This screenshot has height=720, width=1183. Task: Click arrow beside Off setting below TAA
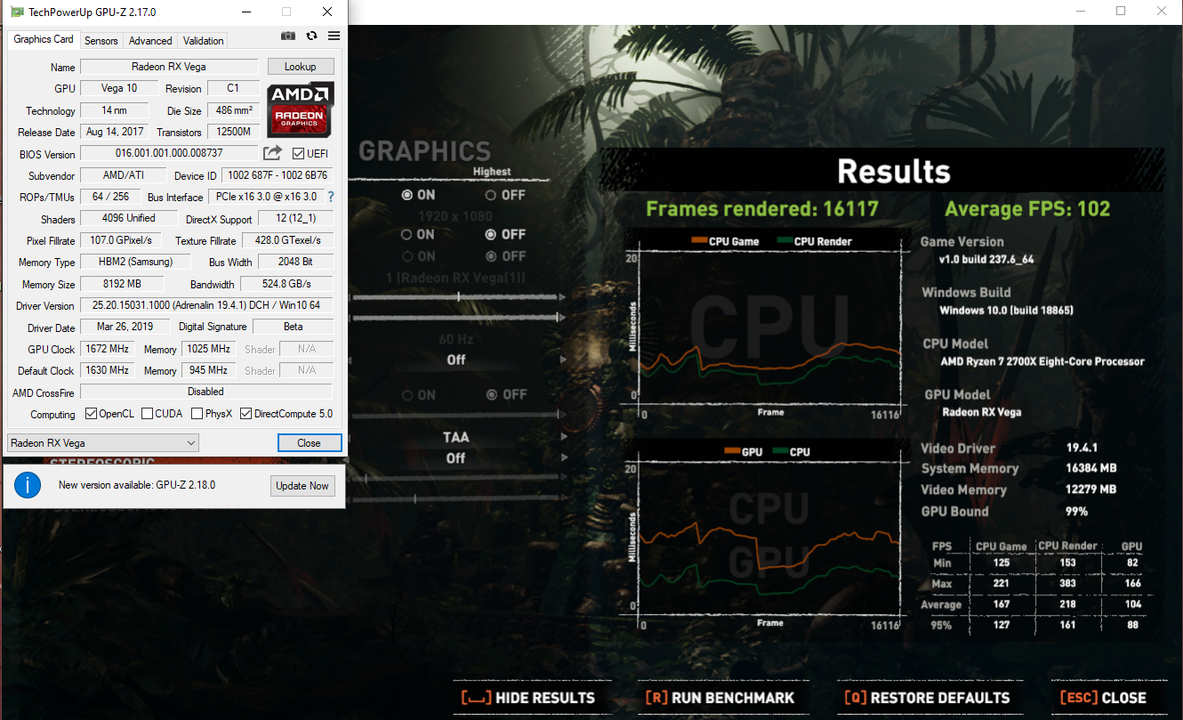click(563, 457)
